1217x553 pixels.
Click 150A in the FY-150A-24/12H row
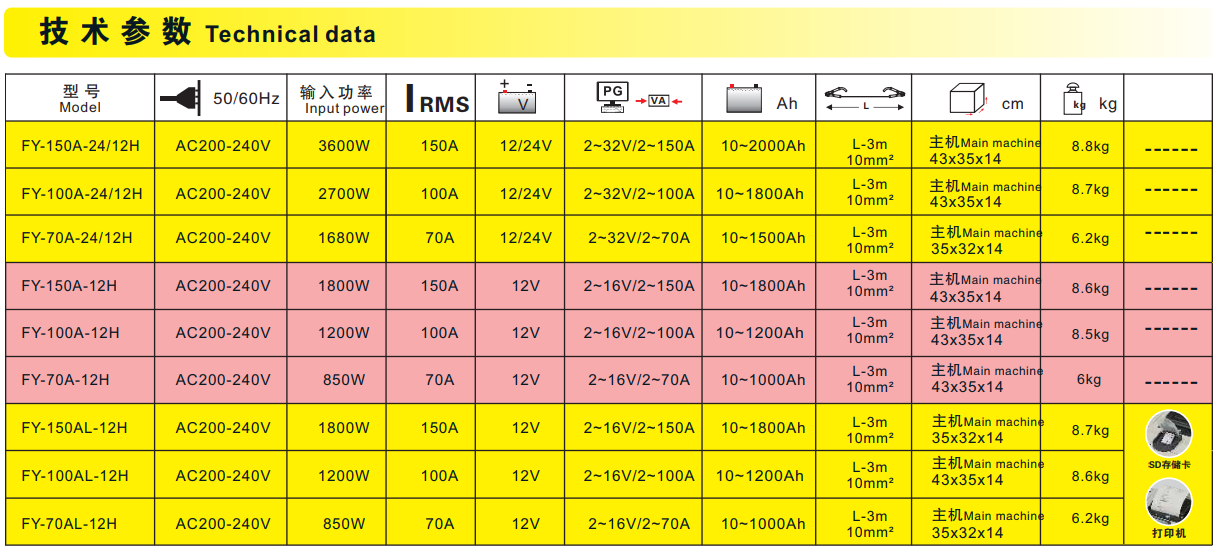(x=439, y=146)
